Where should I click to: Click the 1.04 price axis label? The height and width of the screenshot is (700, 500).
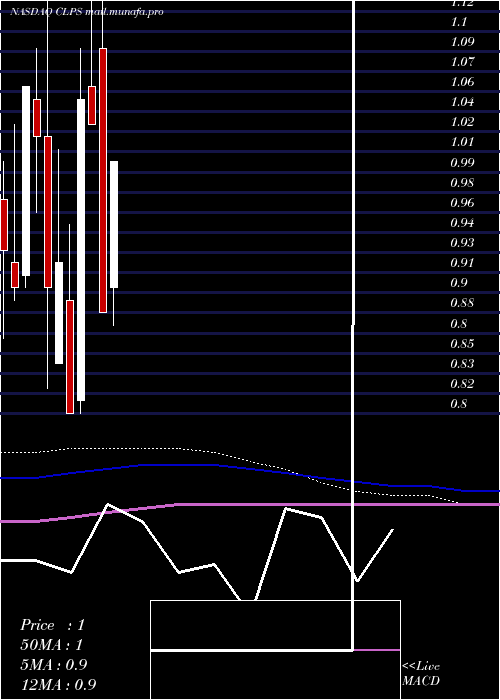463,102
